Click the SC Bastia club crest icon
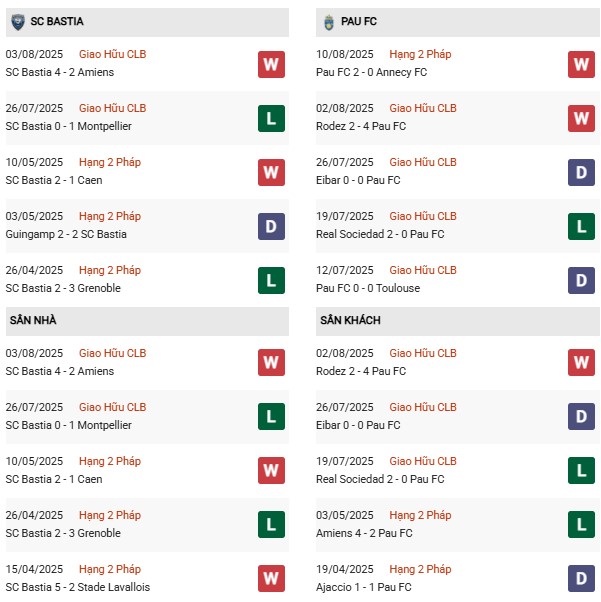Viewport: 601px width, 602px height. point(17,20)
